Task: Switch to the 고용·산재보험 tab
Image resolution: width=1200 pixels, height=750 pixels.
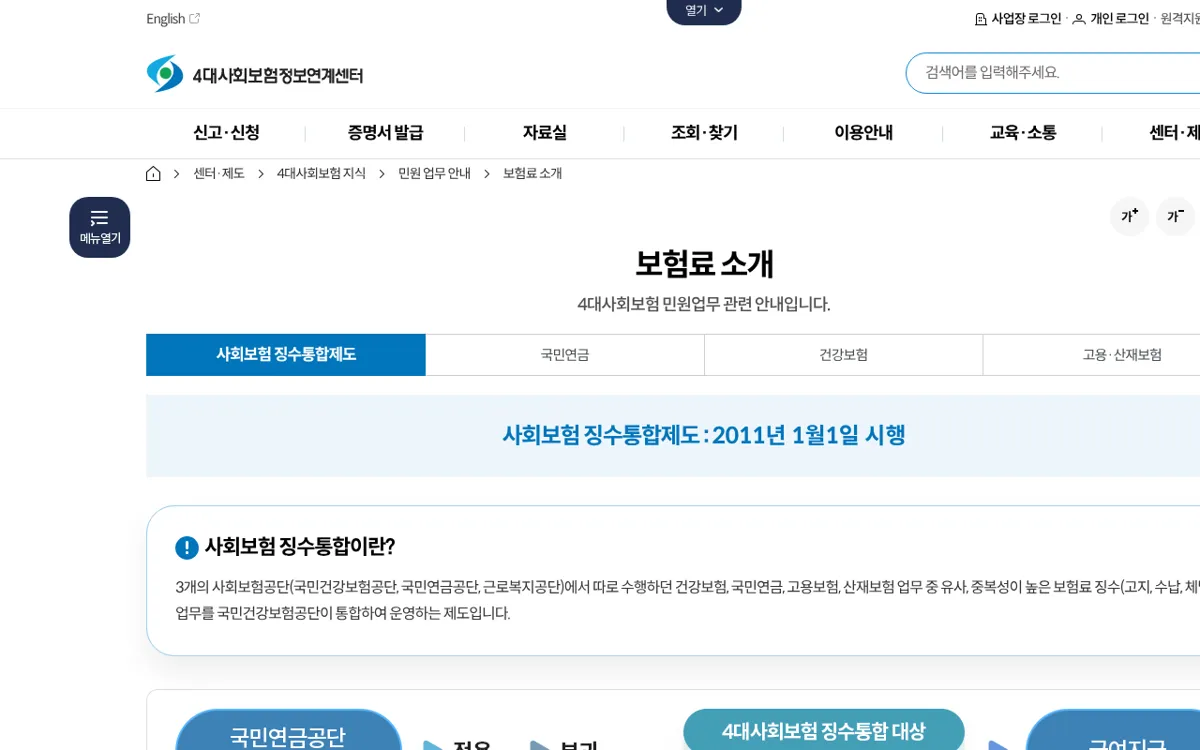Action: pos(1122,355)
